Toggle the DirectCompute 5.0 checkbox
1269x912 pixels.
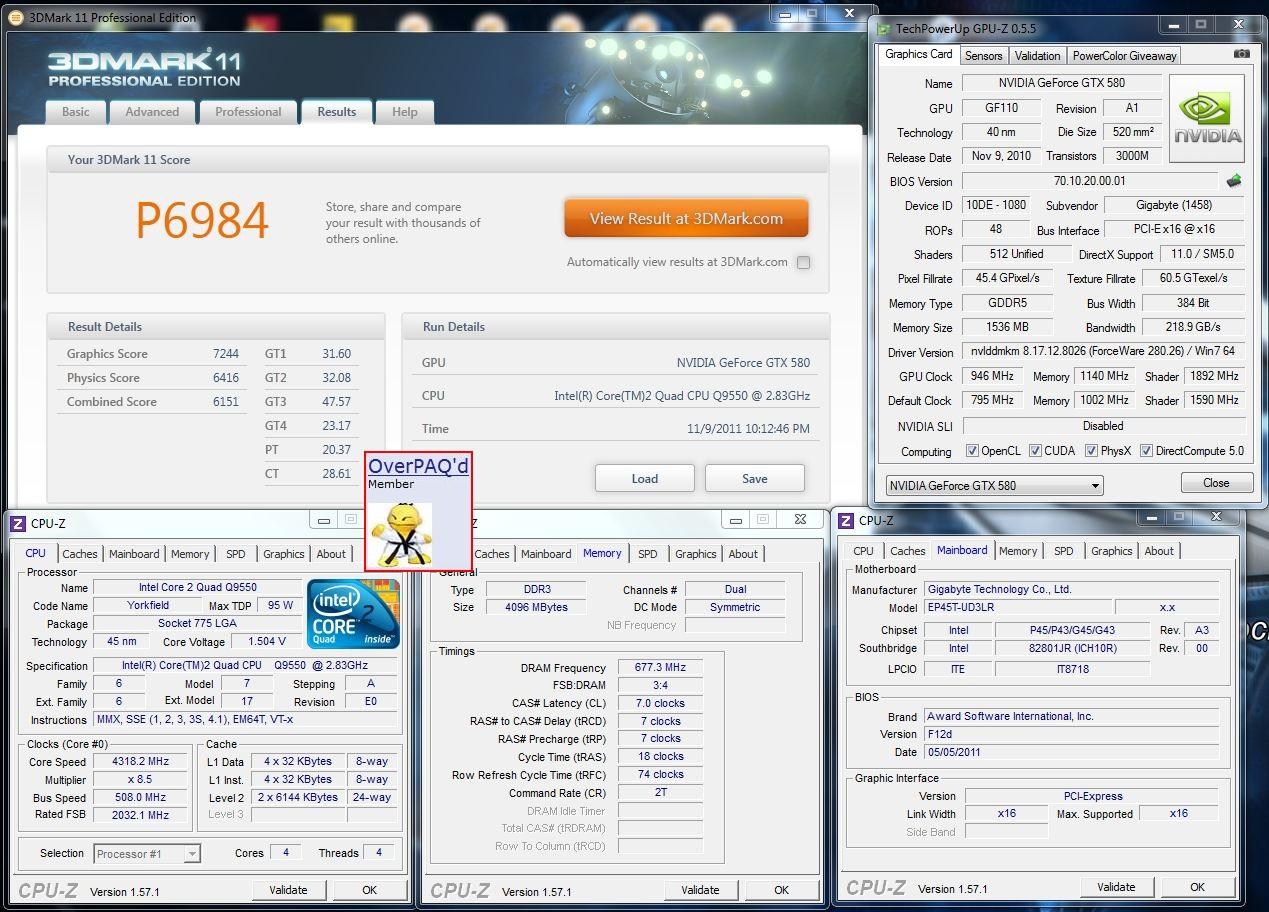click(1147, 451)
